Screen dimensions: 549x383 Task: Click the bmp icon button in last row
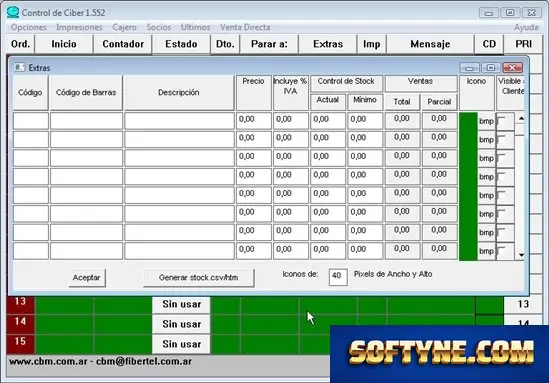point(486,251)
